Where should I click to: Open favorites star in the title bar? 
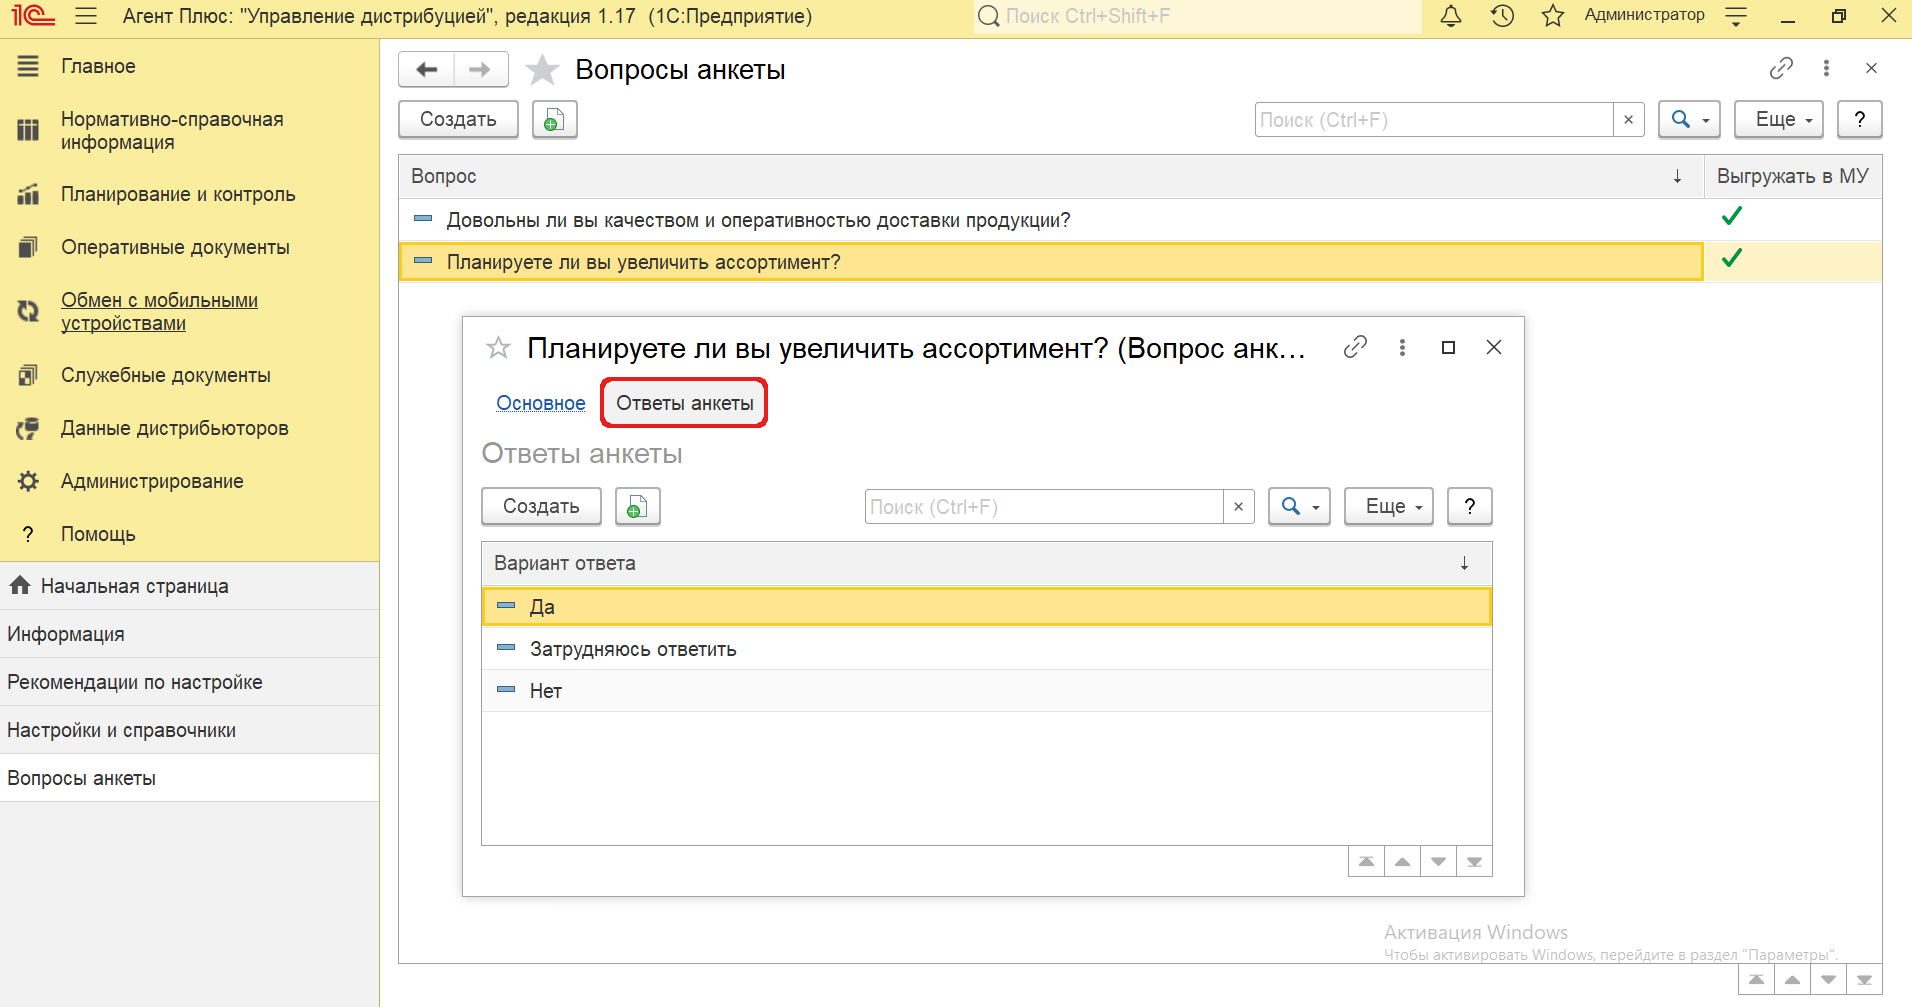(1553, 16)
